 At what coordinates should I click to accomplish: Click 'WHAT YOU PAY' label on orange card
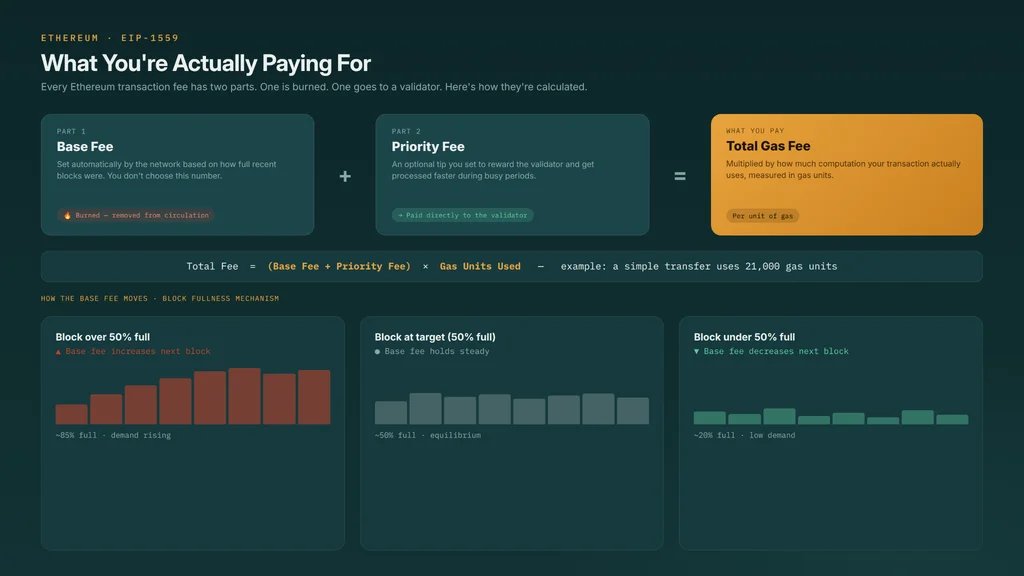(x=755, y=131)
